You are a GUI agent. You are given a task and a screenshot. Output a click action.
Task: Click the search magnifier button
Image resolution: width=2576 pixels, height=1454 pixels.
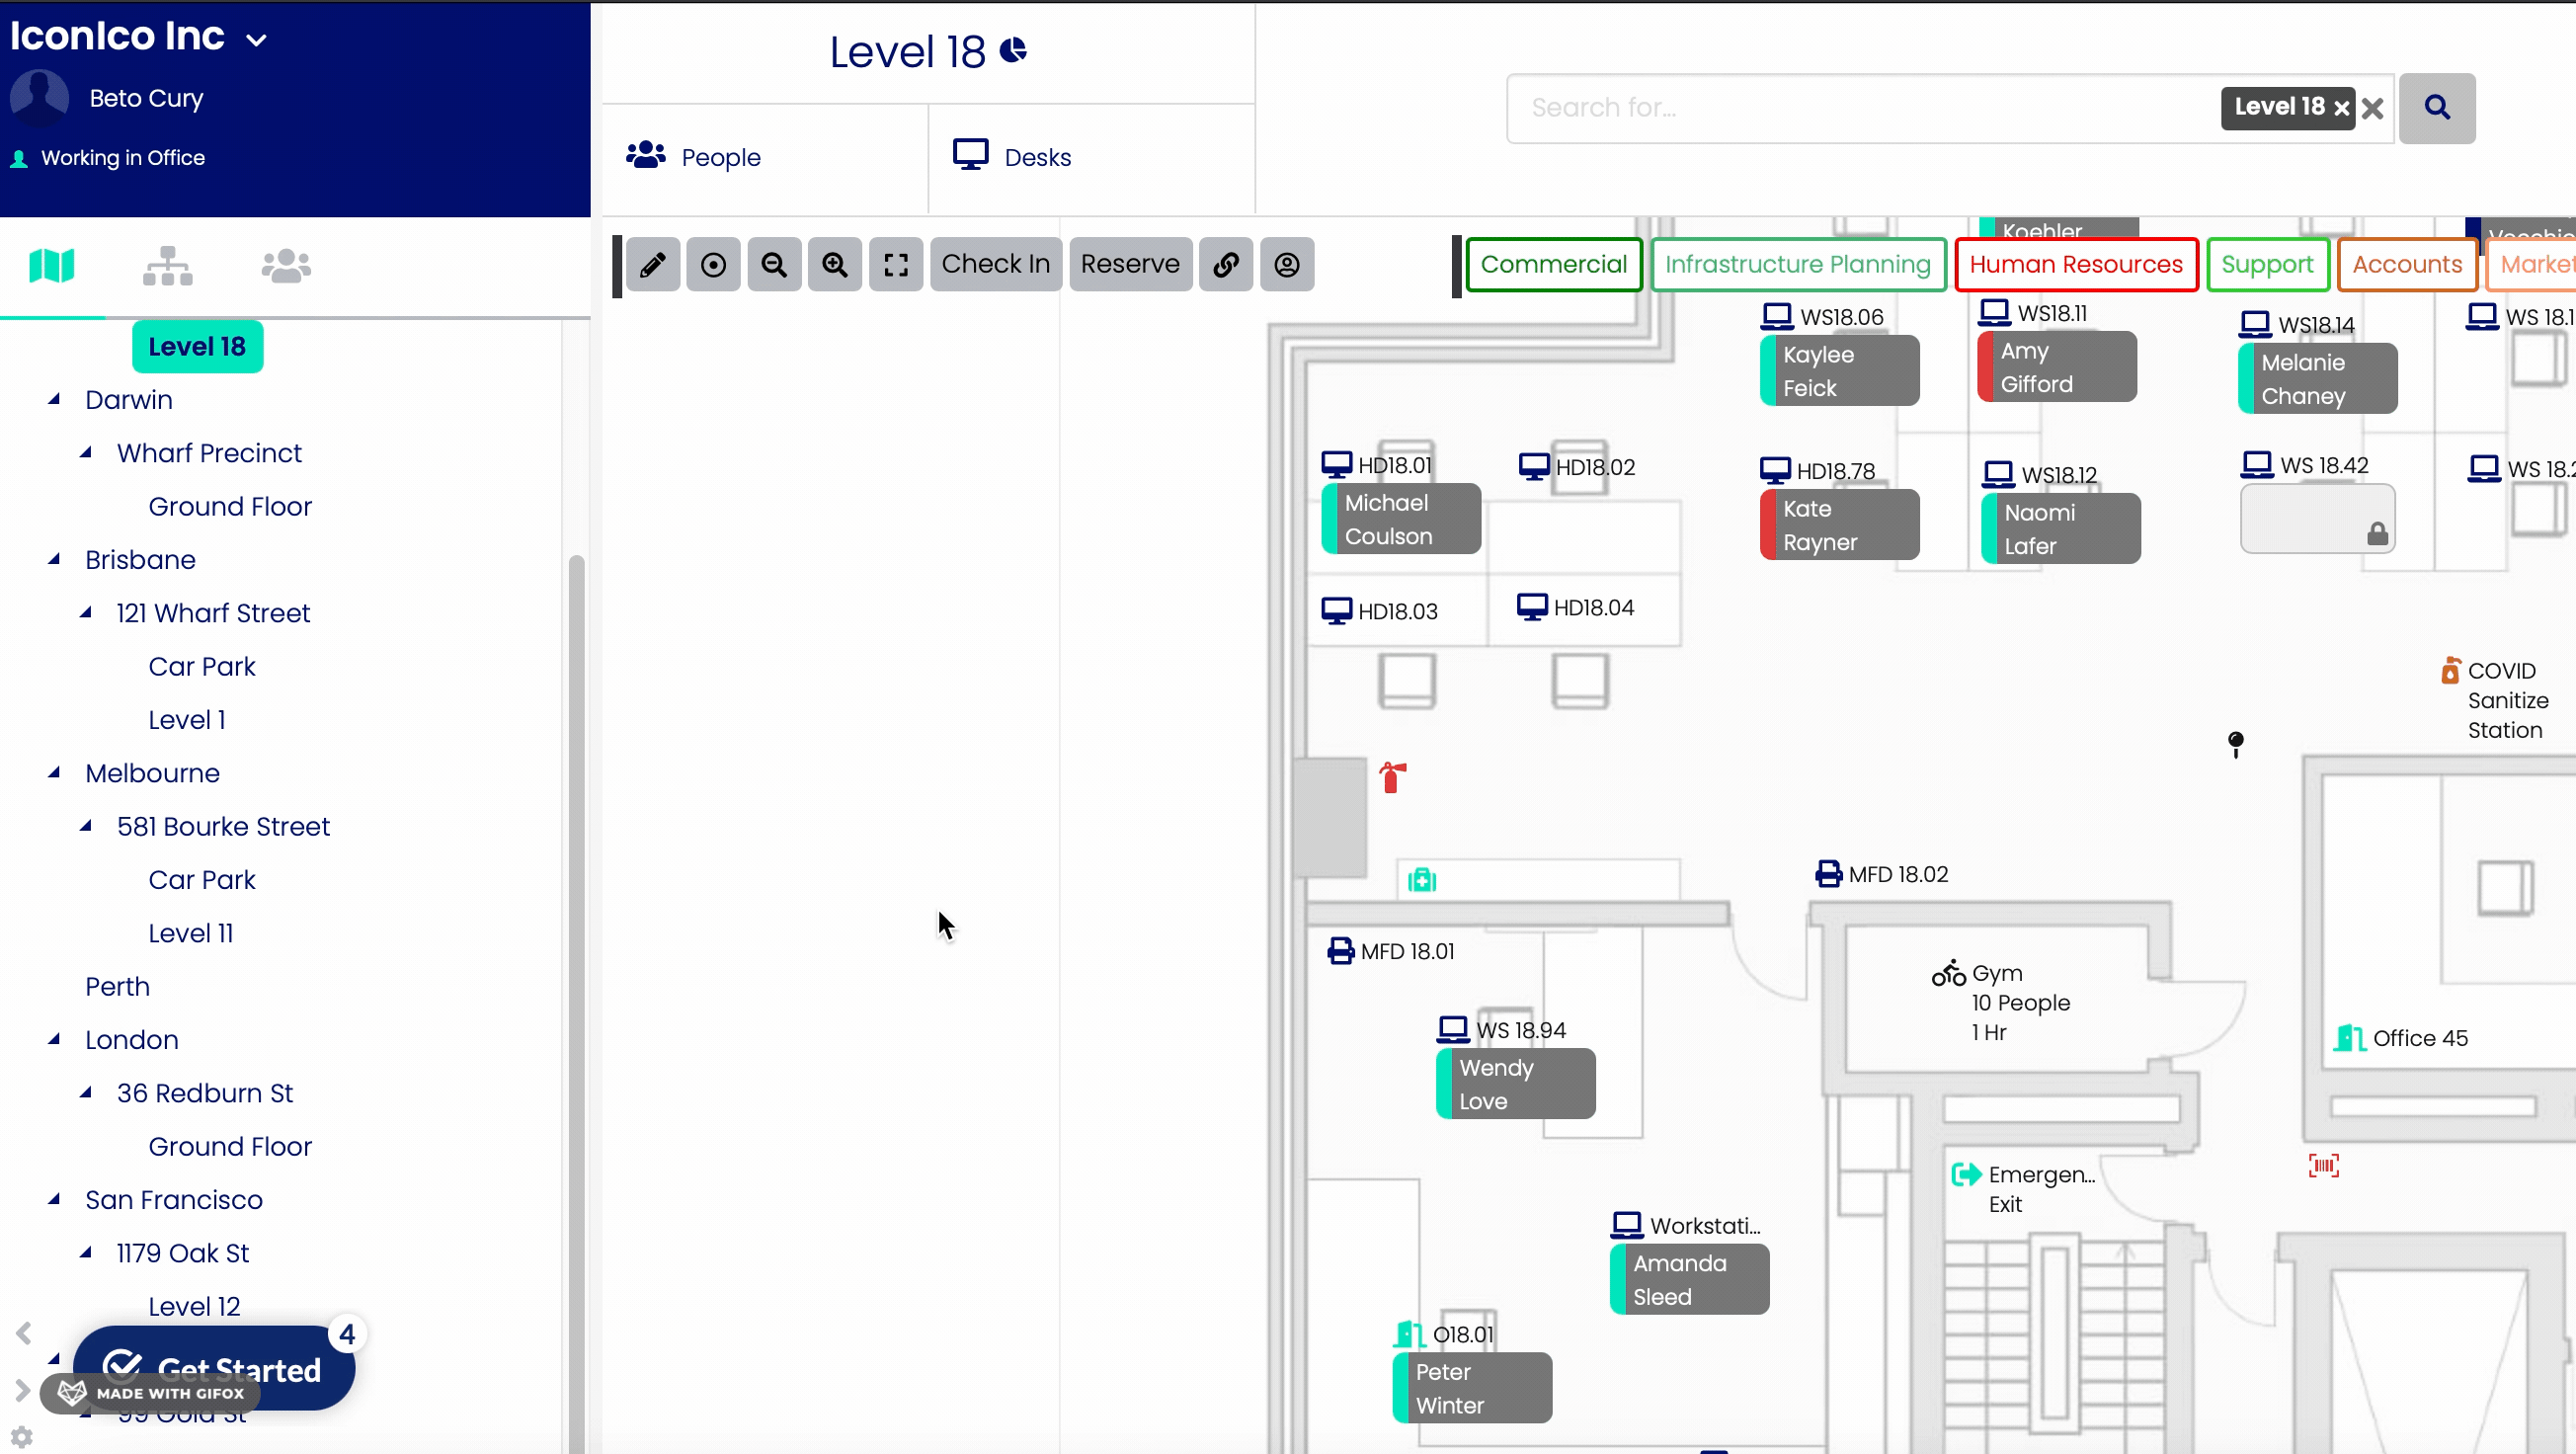pos(2437,108)
